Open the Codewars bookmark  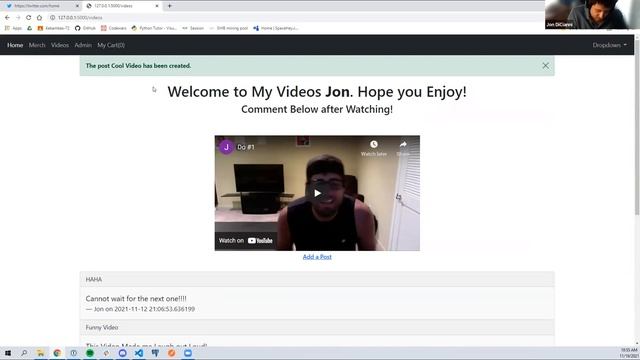pyautogui.click(x=114, y=28)
